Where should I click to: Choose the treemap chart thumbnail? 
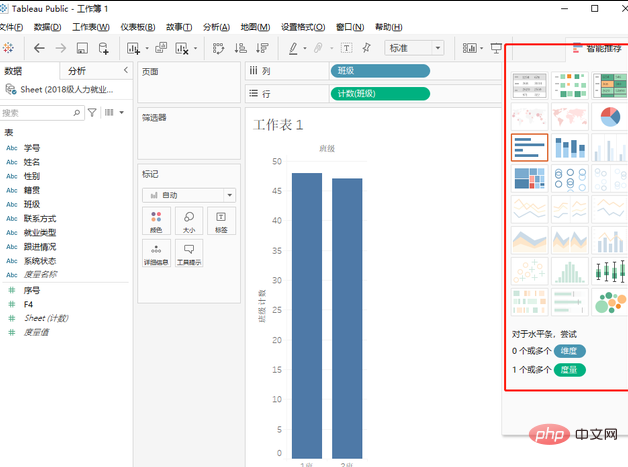coord(529,179)
